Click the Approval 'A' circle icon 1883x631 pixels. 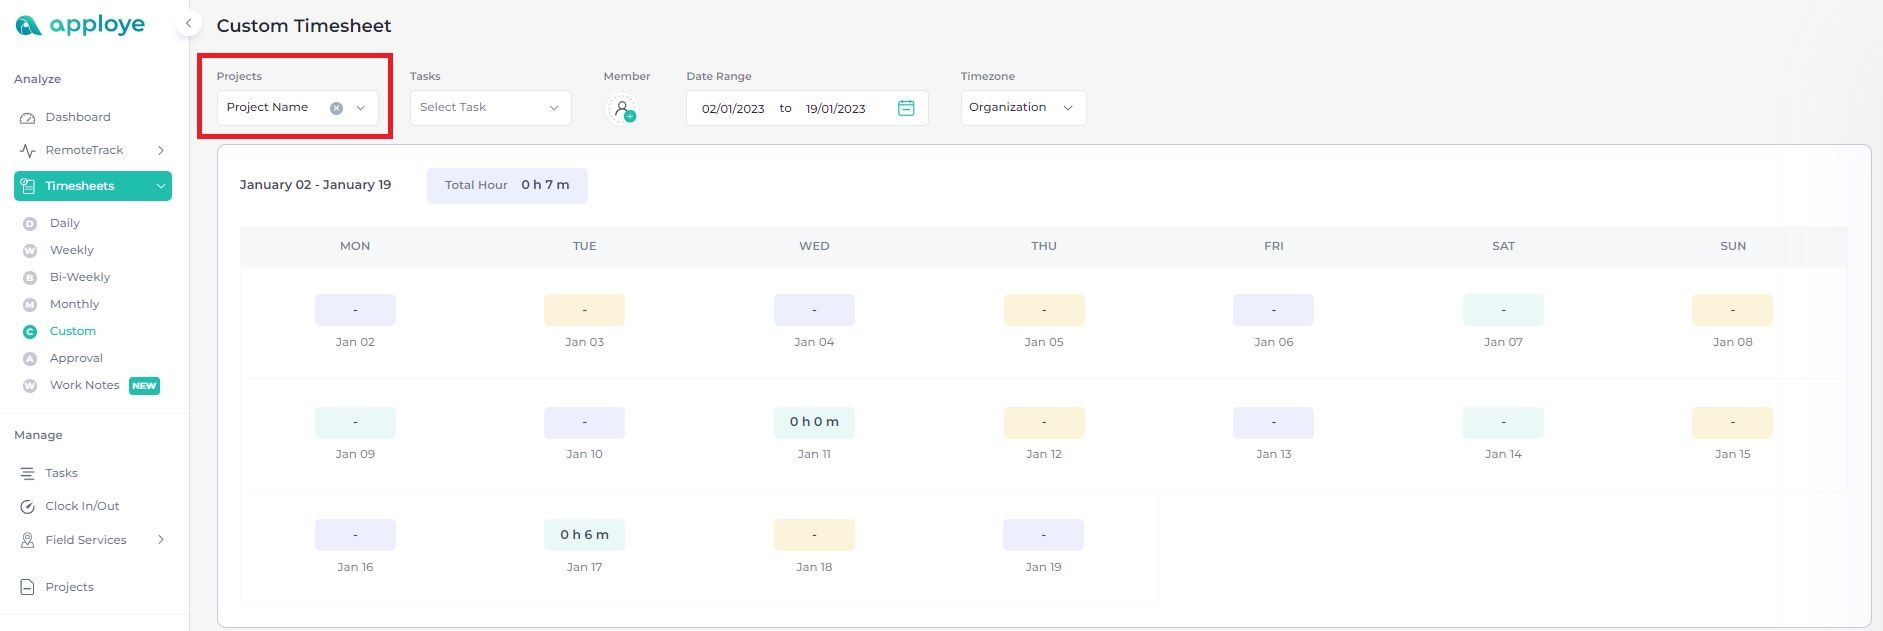click(30, 359)
